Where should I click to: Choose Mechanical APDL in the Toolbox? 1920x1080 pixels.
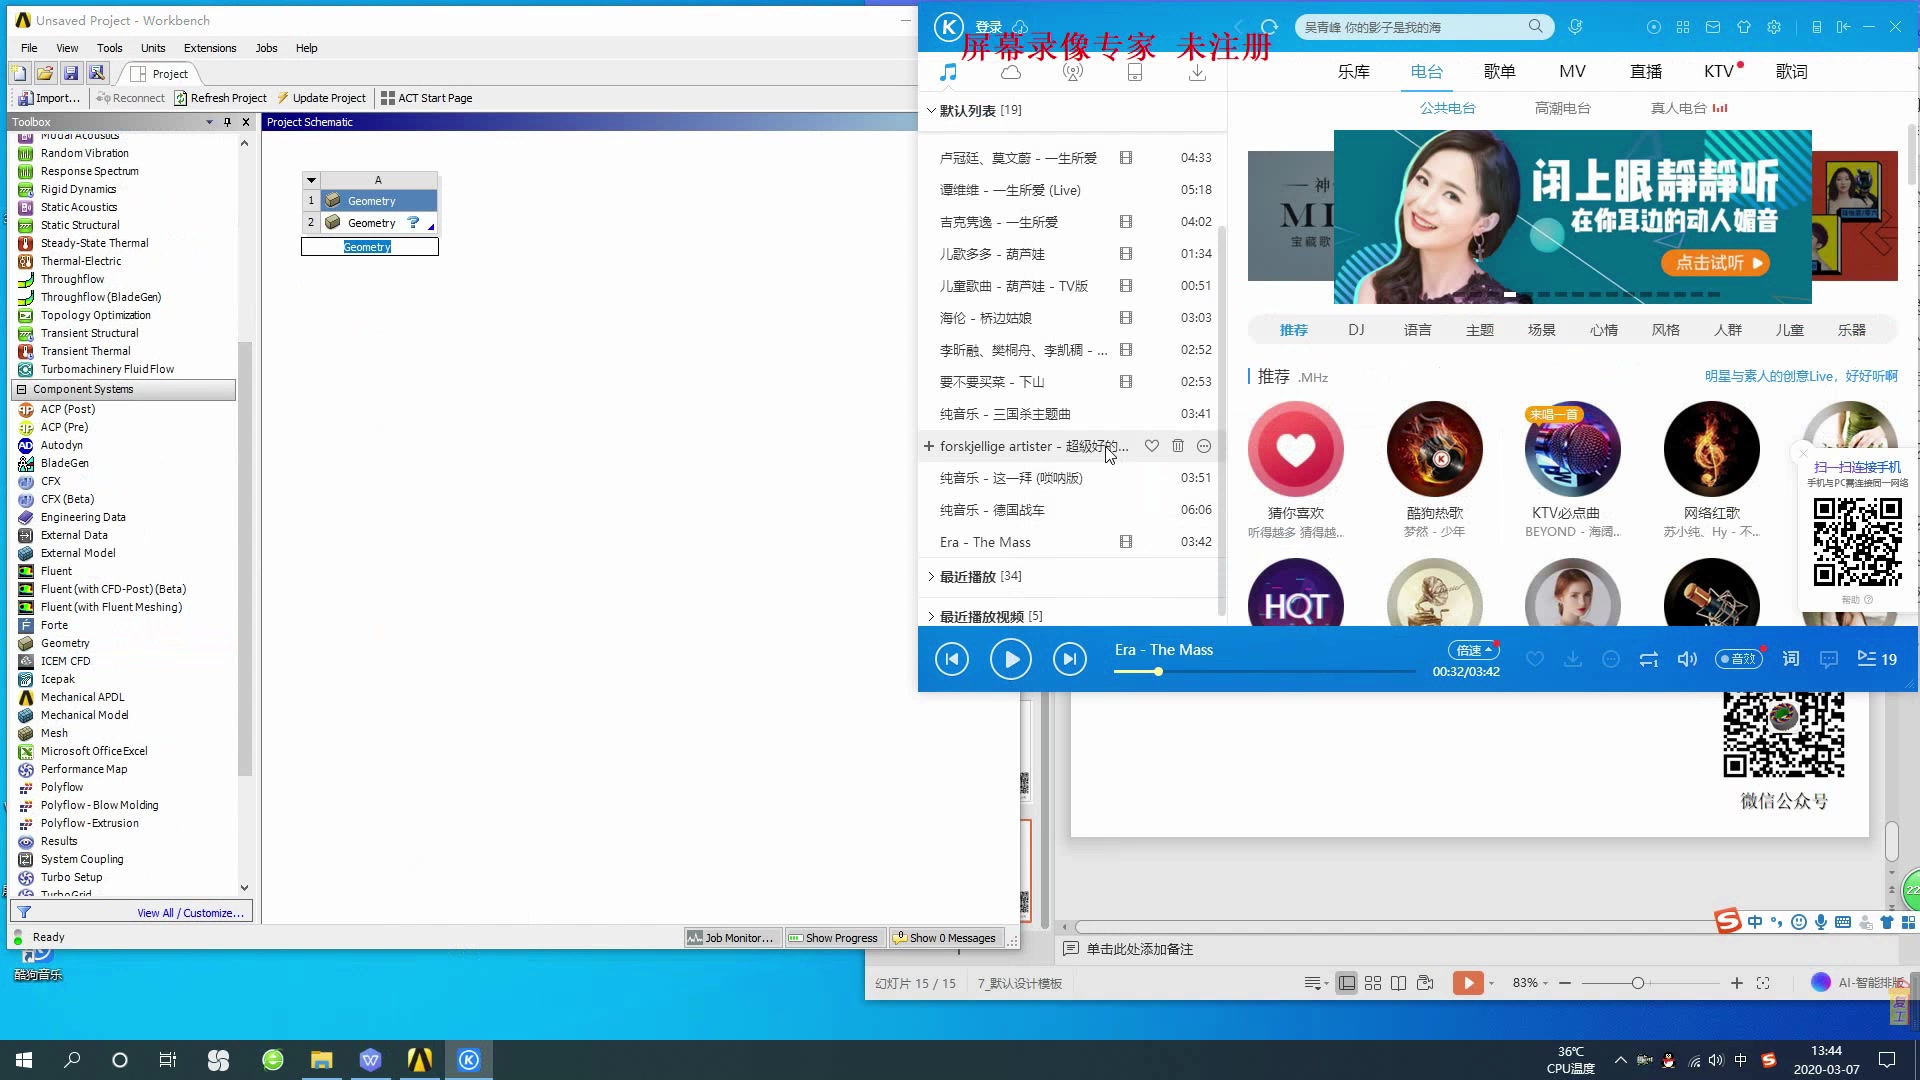tap(82, 697)
